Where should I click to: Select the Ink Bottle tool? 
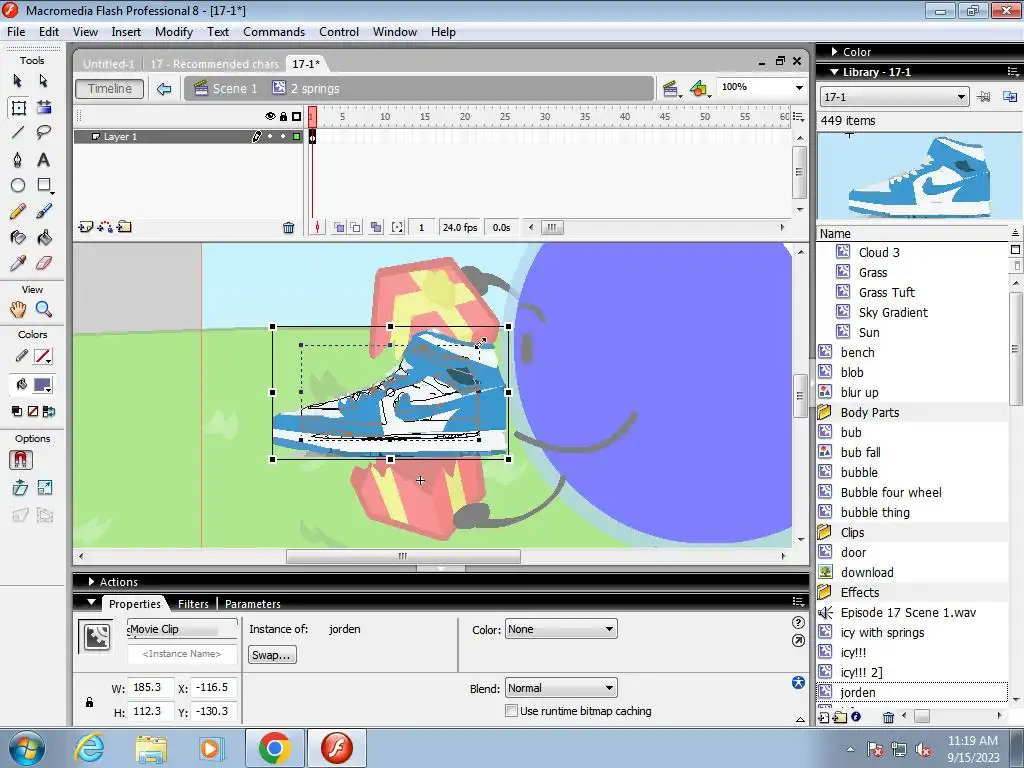18,238
